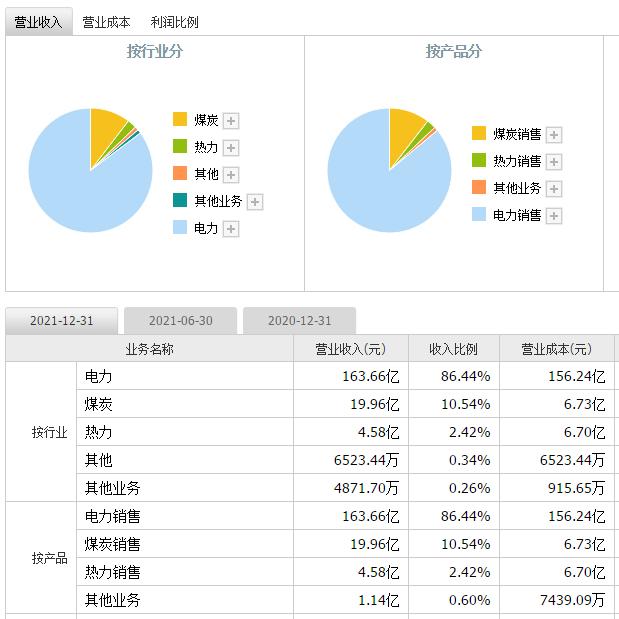This screenshot has height=619, width=619.
Task: Click the 1.14亿 revenue value
Action: [x=379, y=600]
